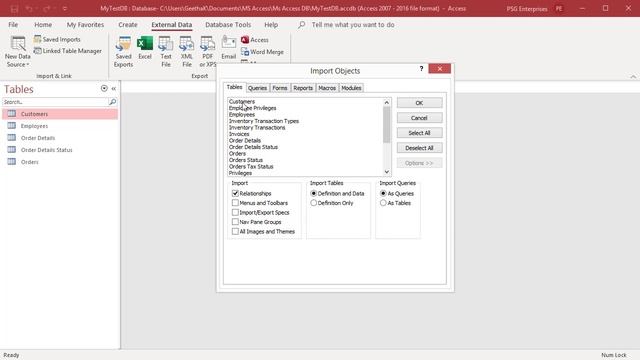The height and width of the screenshot is (360, 640).
Task: Switch to Modules tab in Import Objects
Action: coord(351,88)
